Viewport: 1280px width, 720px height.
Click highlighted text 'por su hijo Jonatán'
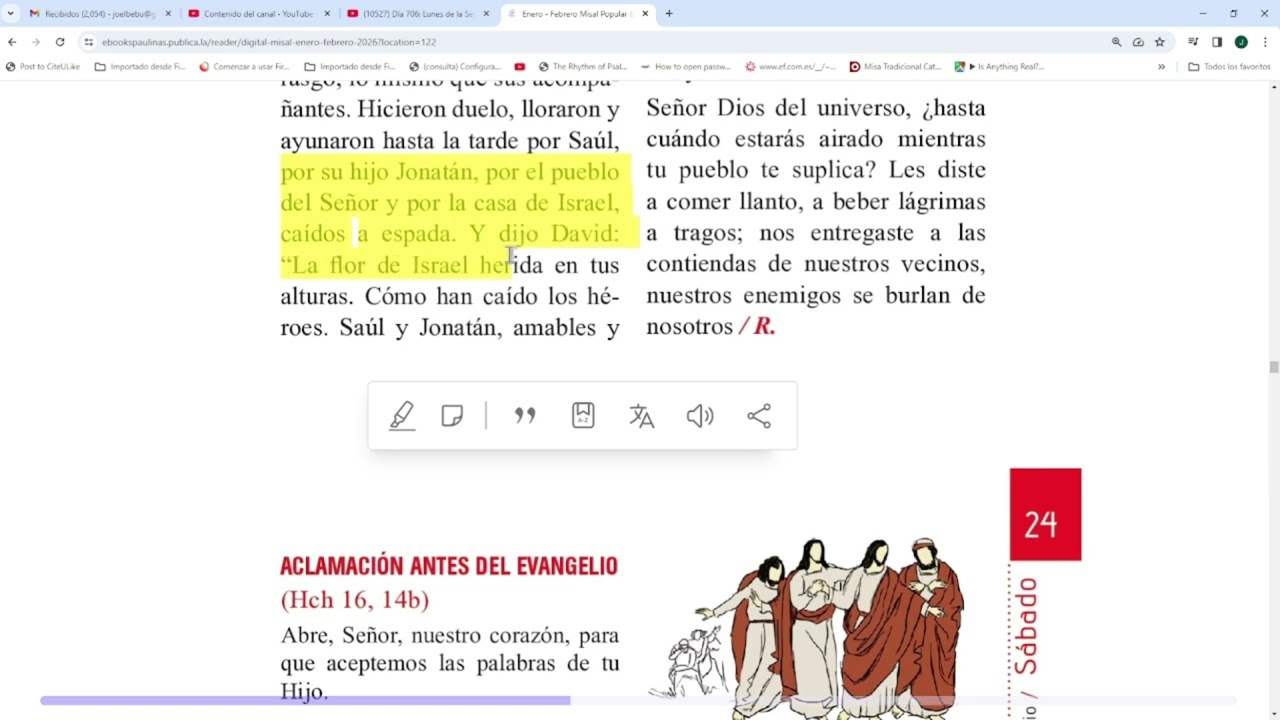tap(379, 172)
